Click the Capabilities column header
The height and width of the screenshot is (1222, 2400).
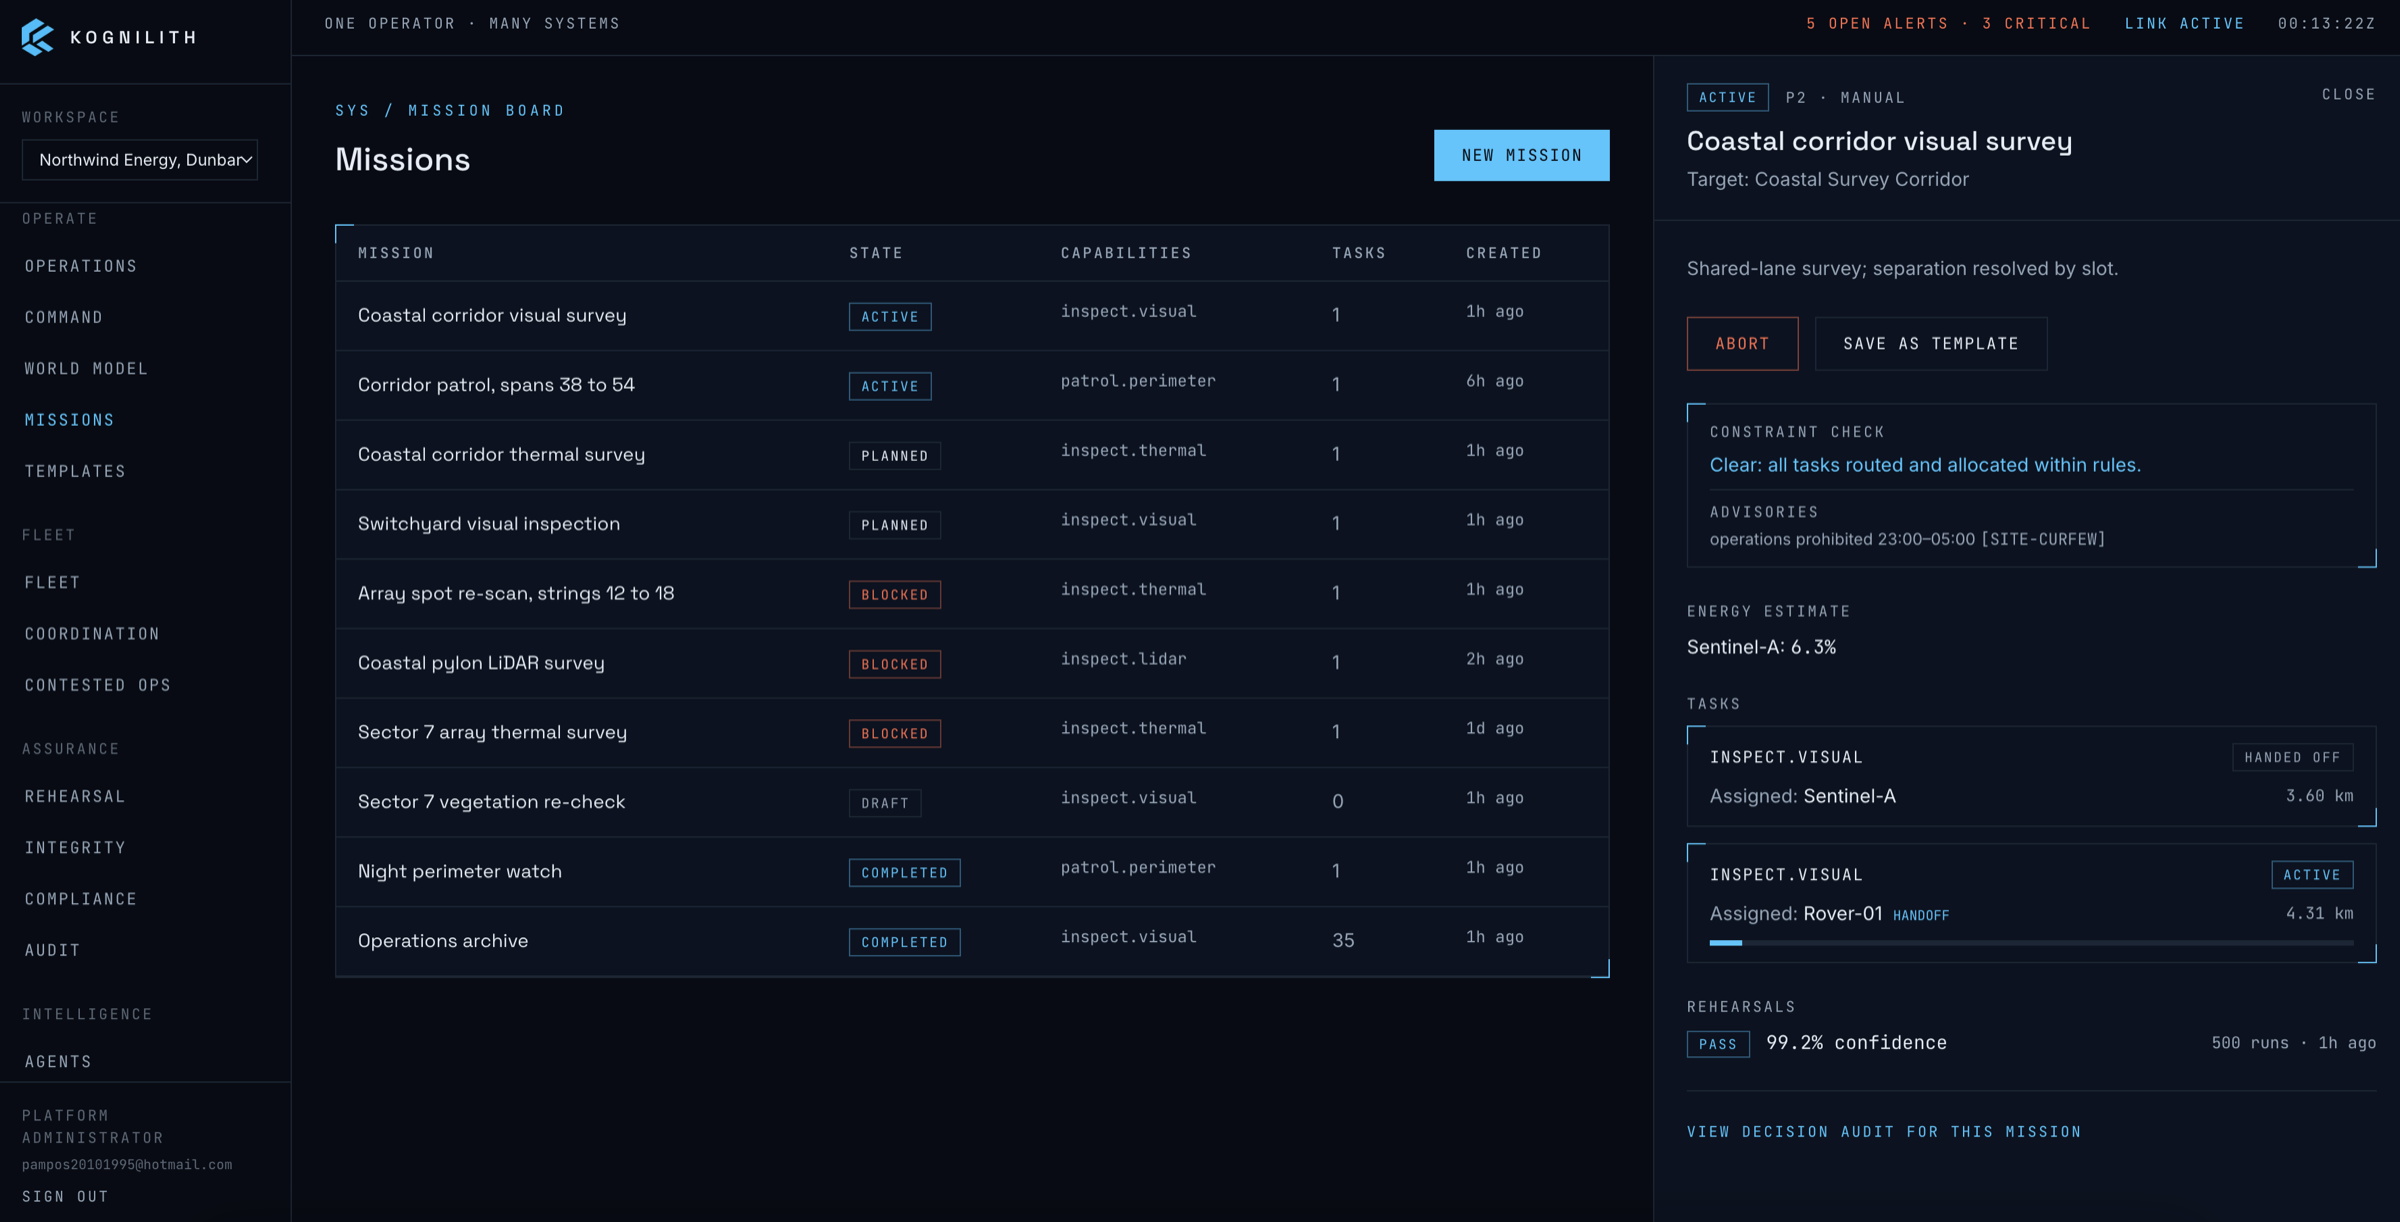[1126, 253]
